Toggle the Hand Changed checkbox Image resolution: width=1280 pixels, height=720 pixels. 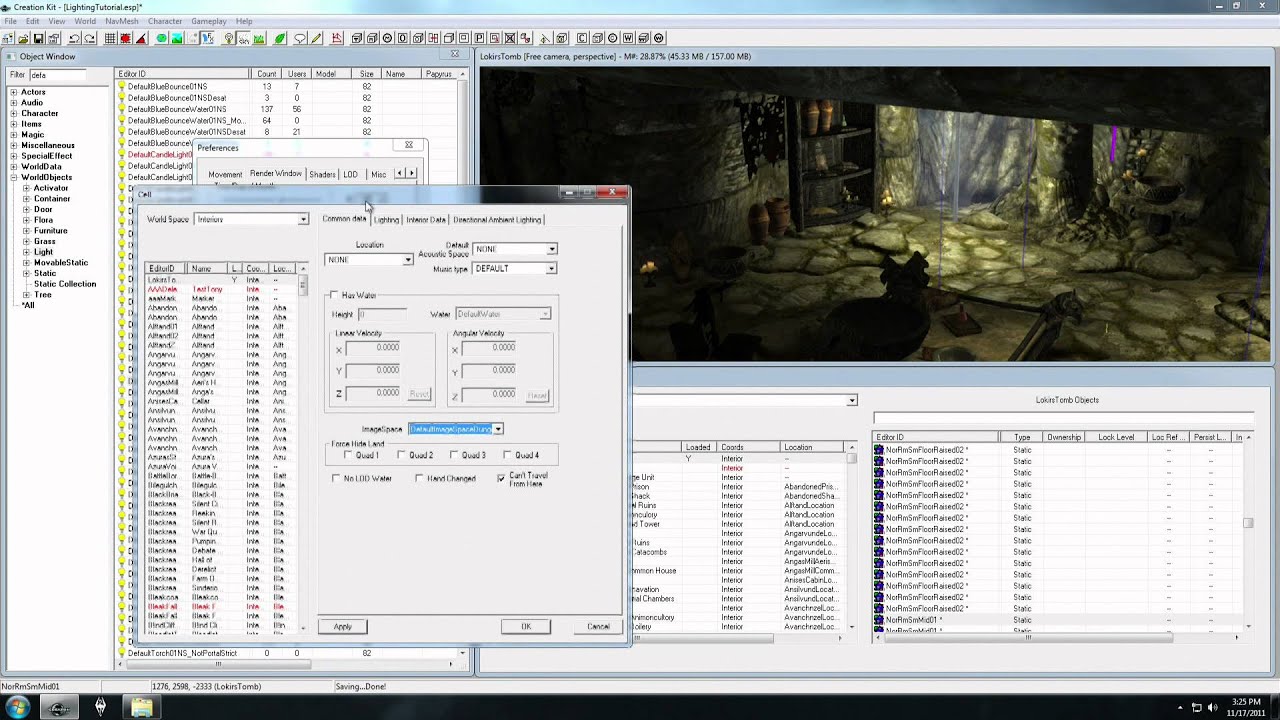coord(419,478)
